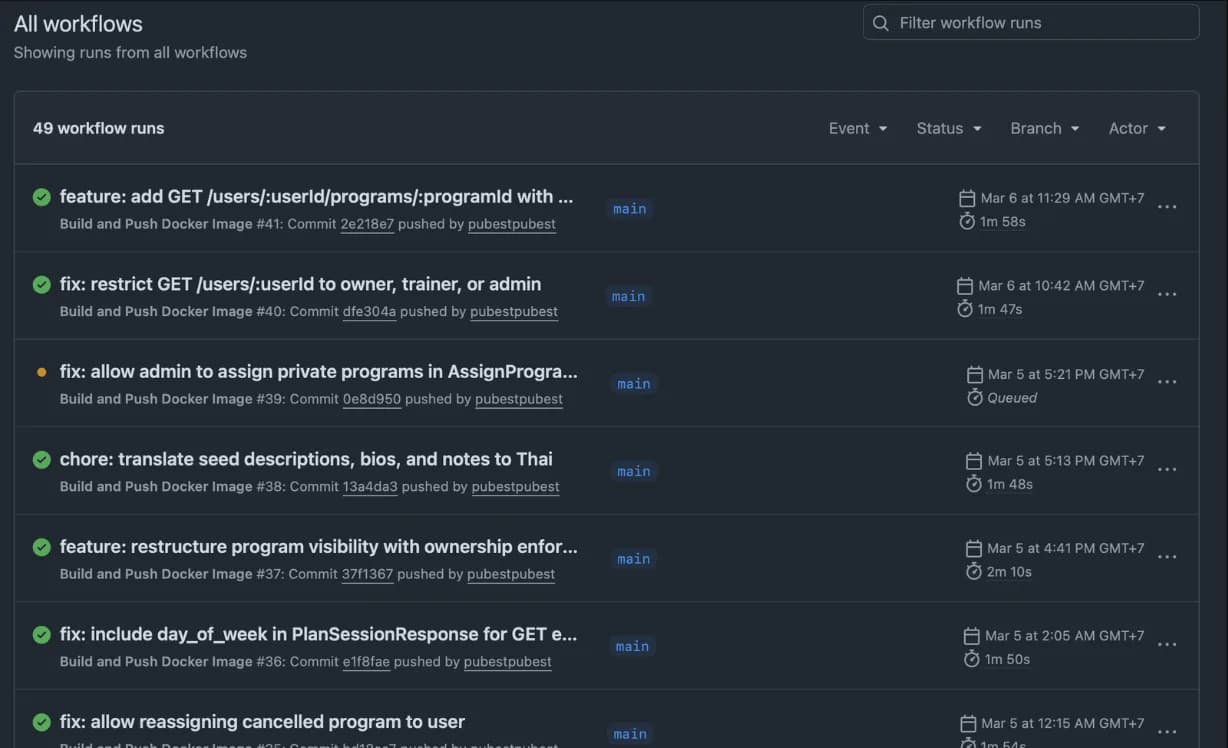Open commit 37f1367 link
The image size is (1228, 748).
[368, 574]
